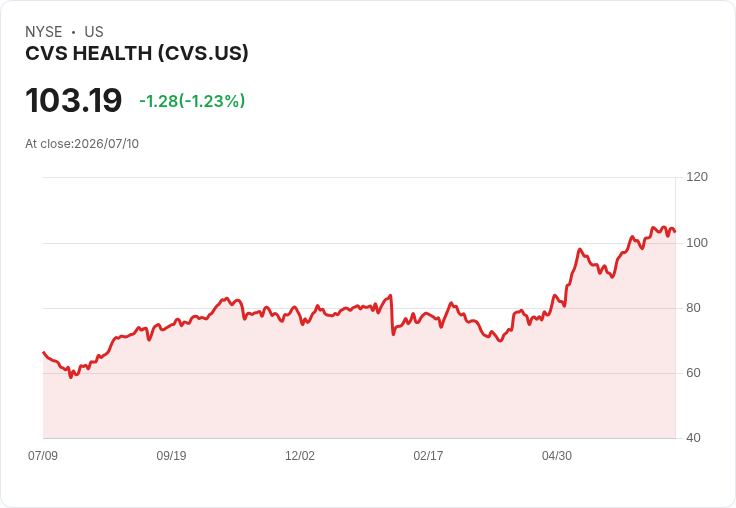Viewport: 736px width, 508px height.
Task: Click the sharp price drop after 12/02
Action: coord(392,315)
